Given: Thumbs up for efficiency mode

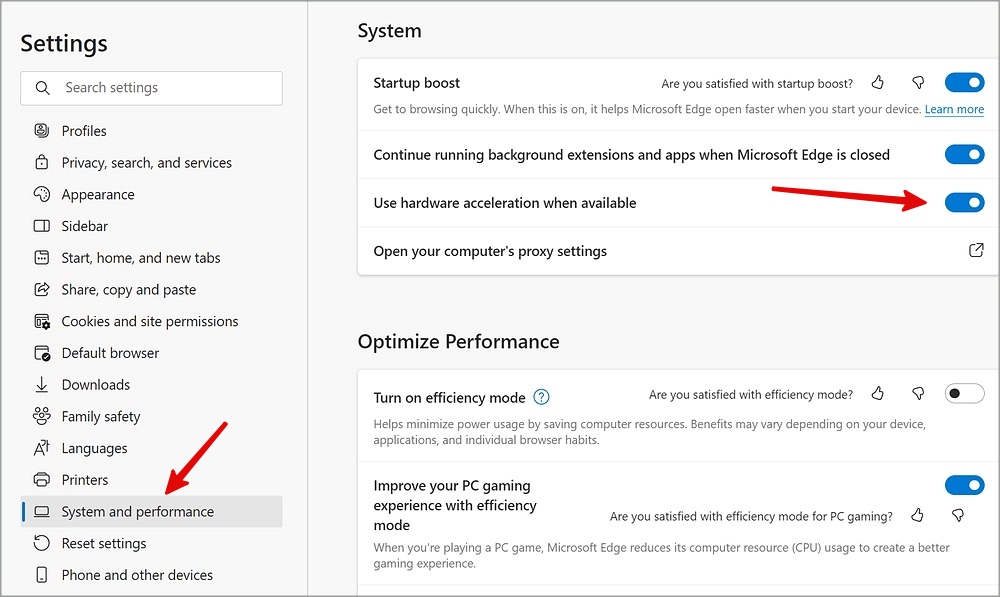Looking at the screenshot, I should [878, 394].
